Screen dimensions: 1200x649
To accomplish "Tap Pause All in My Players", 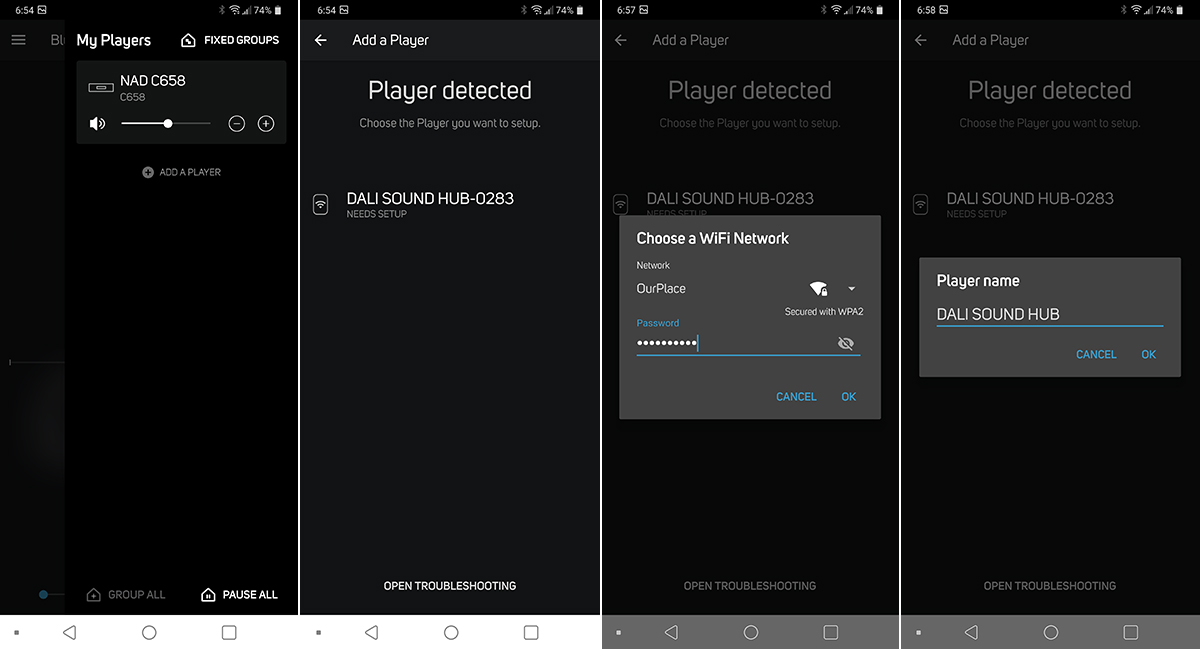I will (x=239, y=594).
